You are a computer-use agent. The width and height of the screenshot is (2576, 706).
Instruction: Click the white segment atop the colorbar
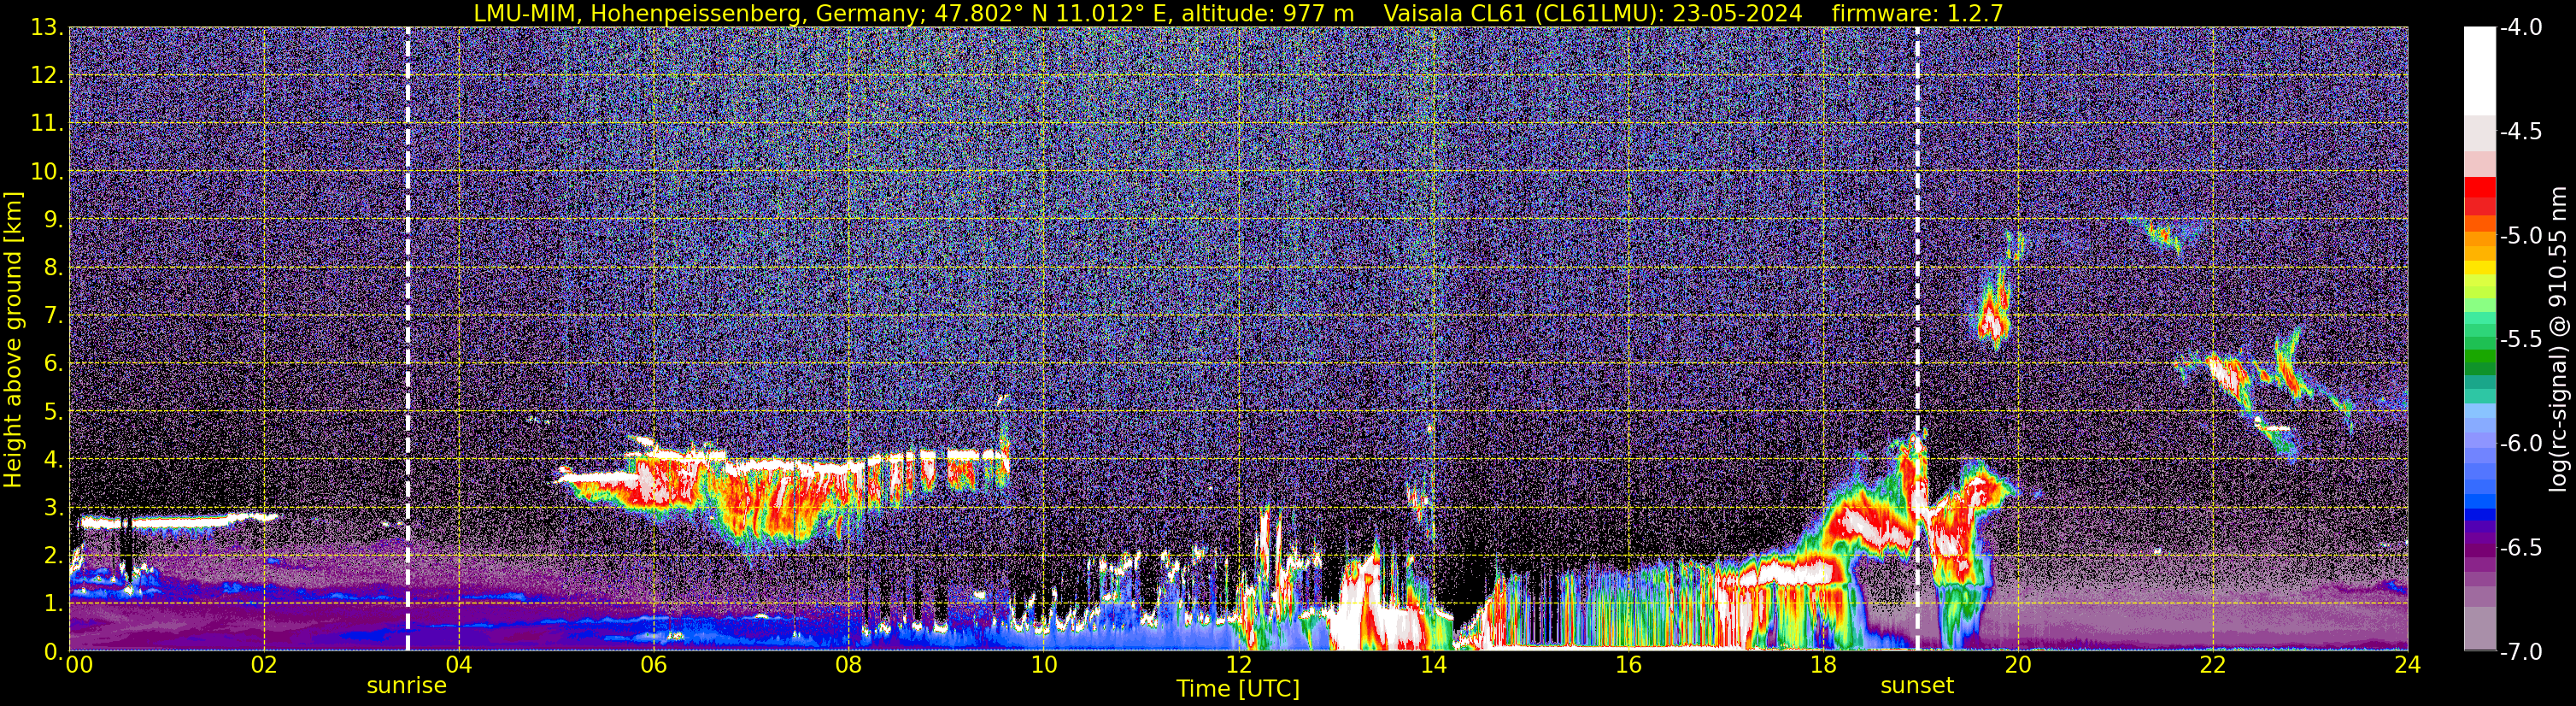click(x=2479, y=70)
